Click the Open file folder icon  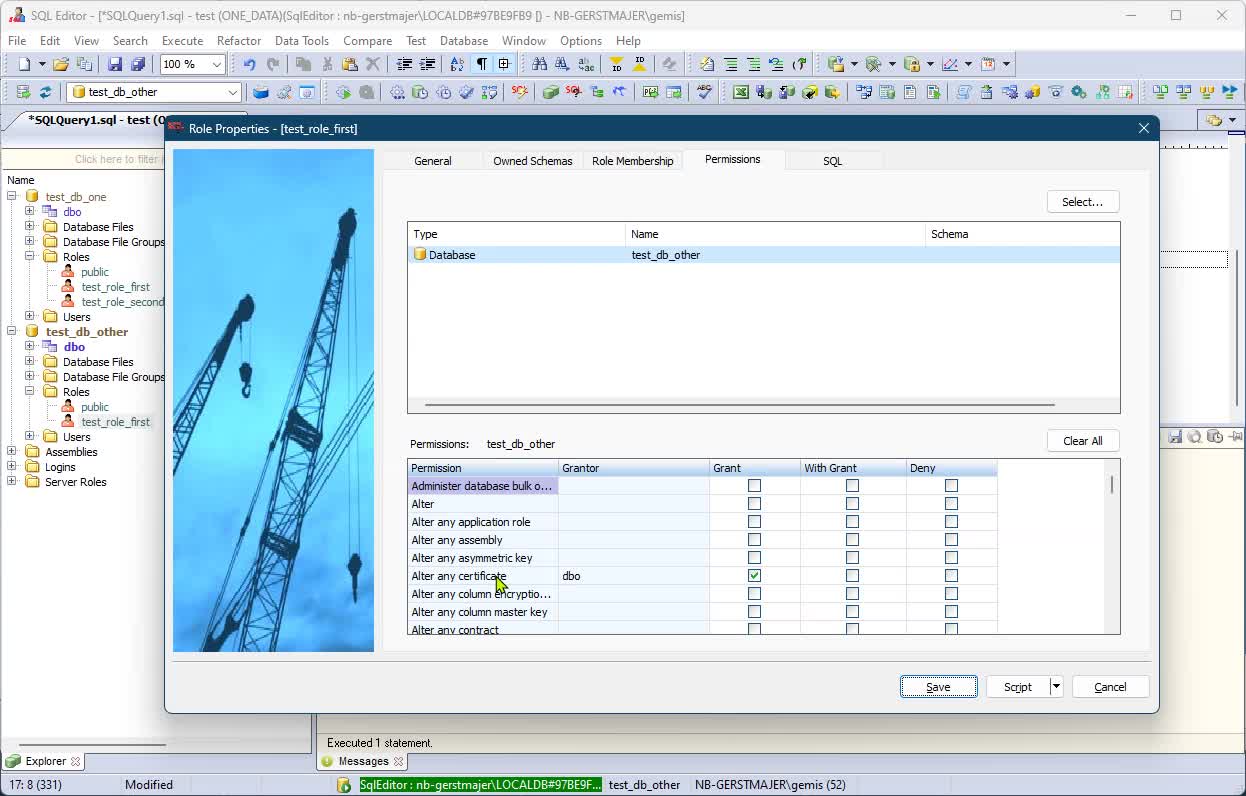pyautogui.click(x=61, y=64)
